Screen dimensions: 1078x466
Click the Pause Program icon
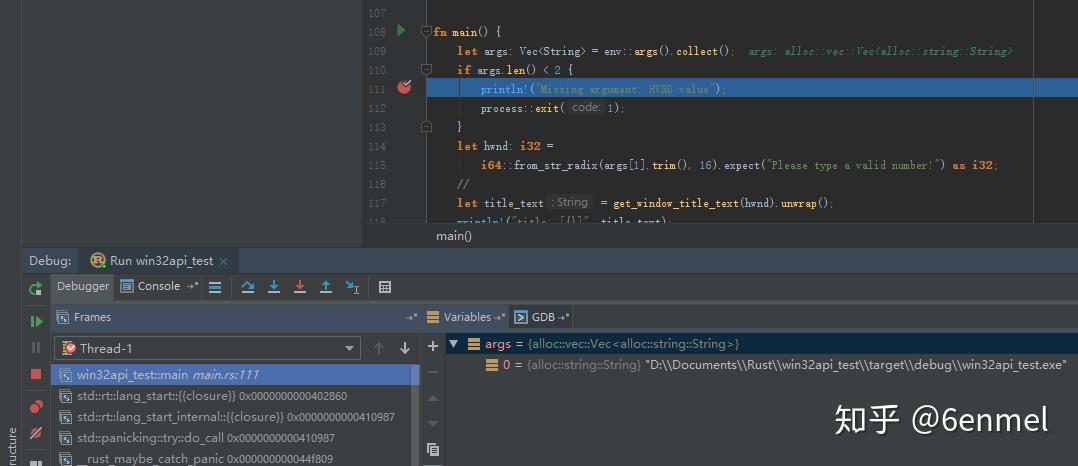[36, 348]
